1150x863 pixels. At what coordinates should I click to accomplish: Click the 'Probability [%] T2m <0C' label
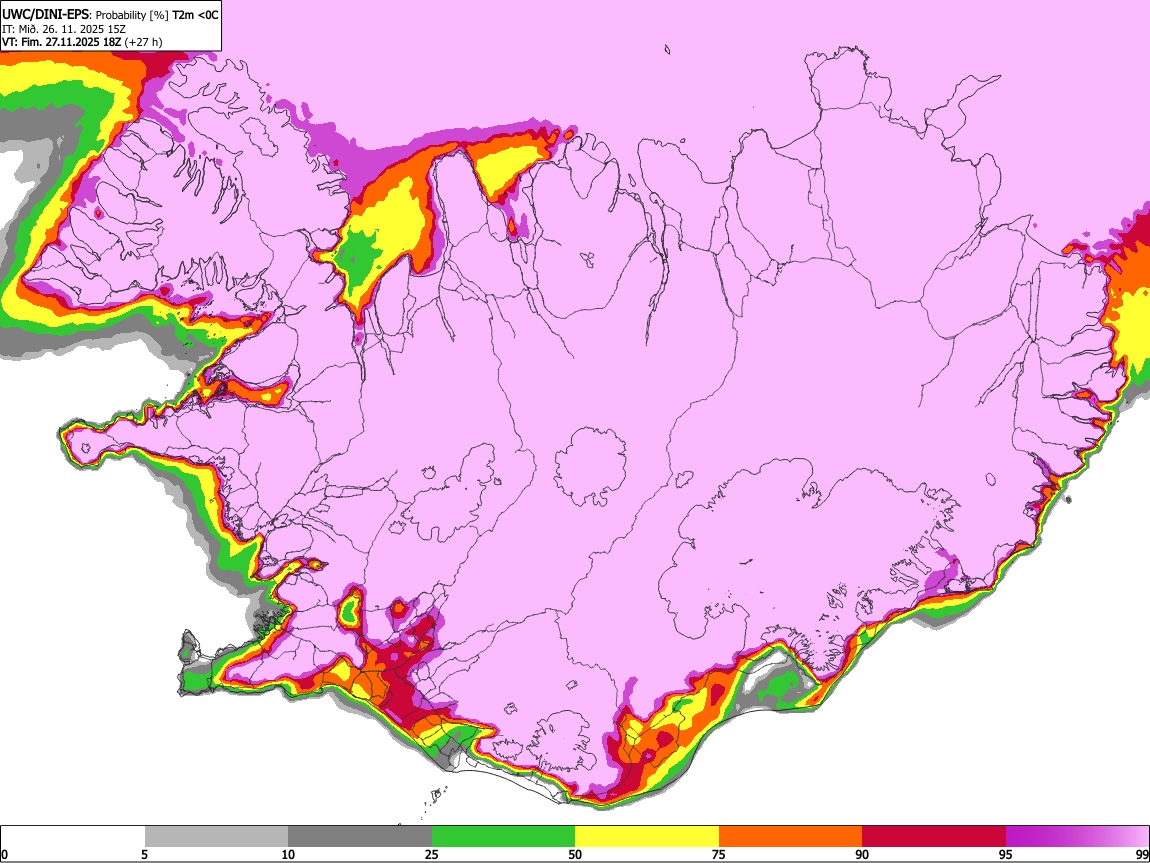[157, 15]
